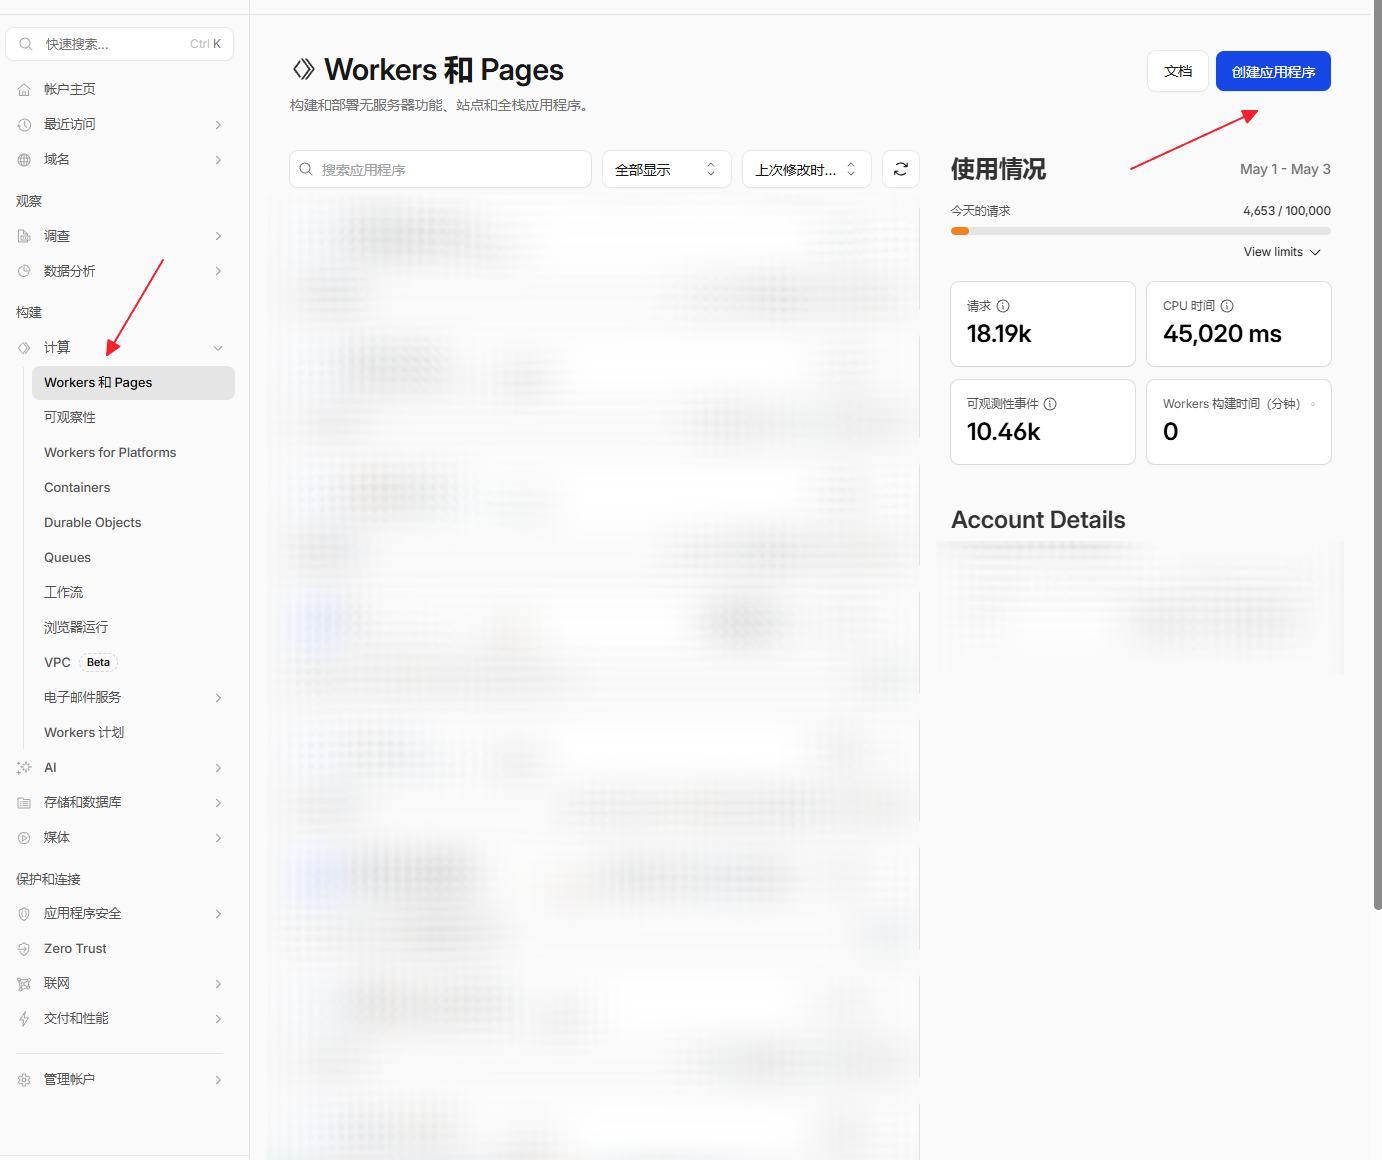Expand the 域名 submenu chevron

pos(218,160)
